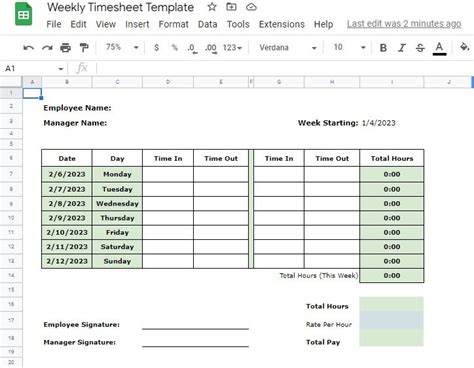Toggle bold formatting
This screenshot has height=368, width=474.
point(383,48)
